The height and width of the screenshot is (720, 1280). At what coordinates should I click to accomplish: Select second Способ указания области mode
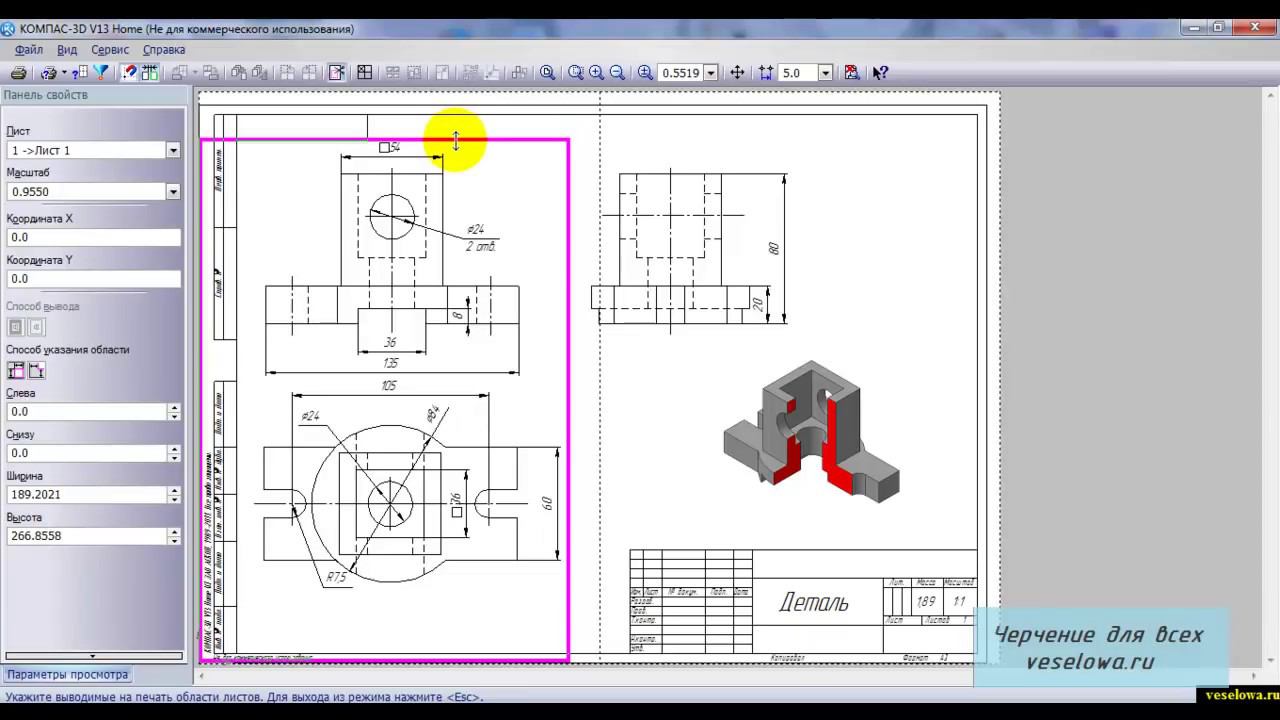tap(36, 371)
